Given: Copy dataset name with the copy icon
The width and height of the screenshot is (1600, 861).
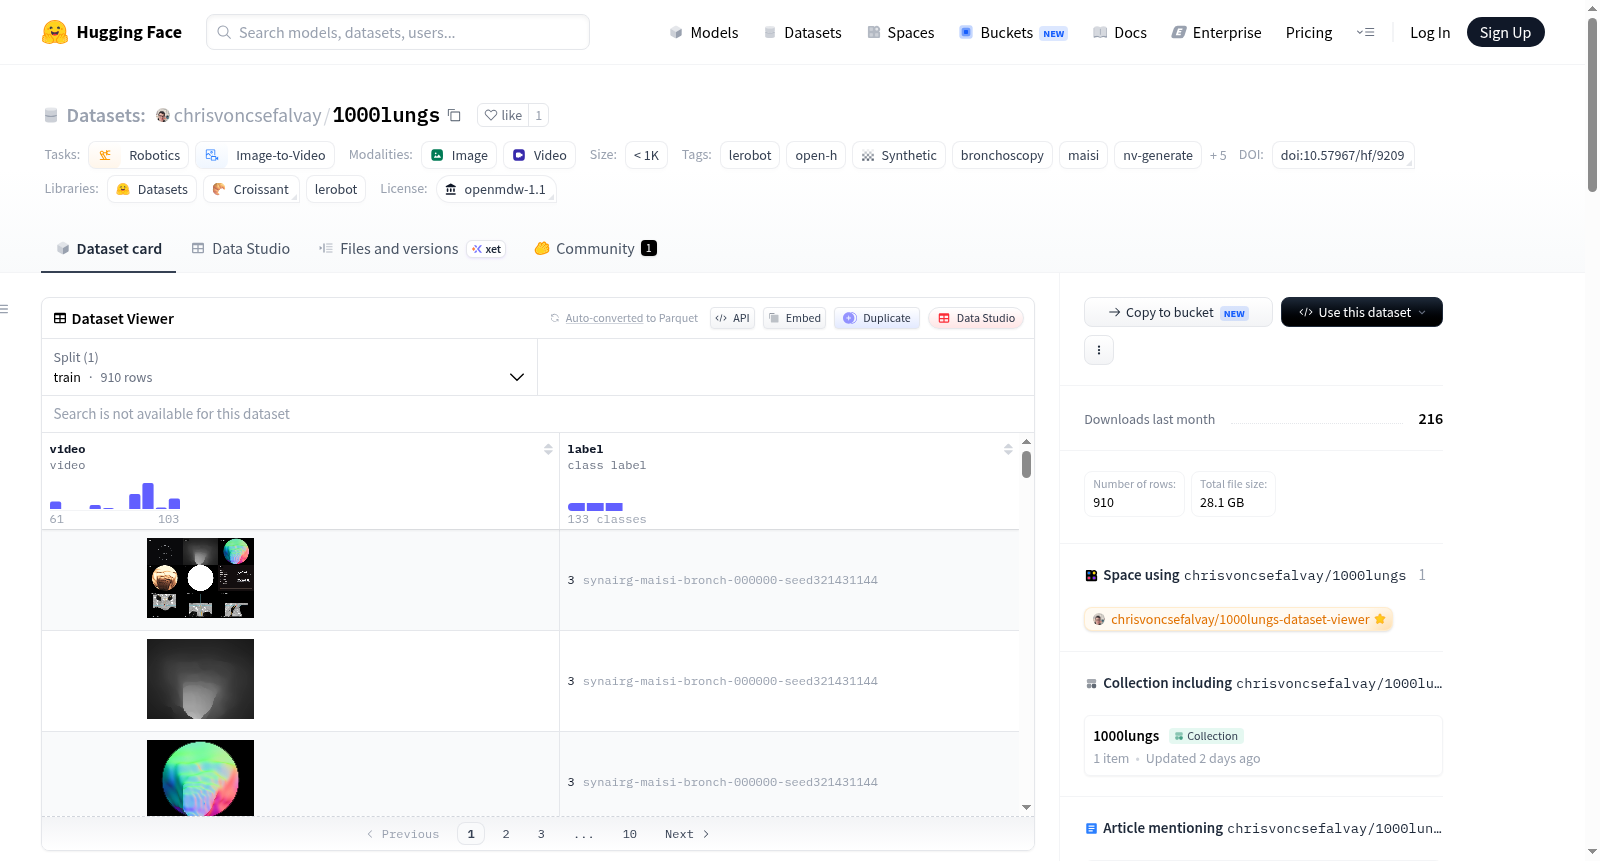Looking at the screenshot, I should 454,115.
